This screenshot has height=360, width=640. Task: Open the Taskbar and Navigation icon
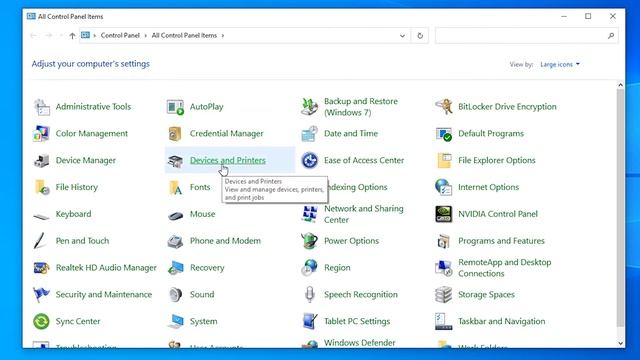pyautogui.click(x=444, y=322)
